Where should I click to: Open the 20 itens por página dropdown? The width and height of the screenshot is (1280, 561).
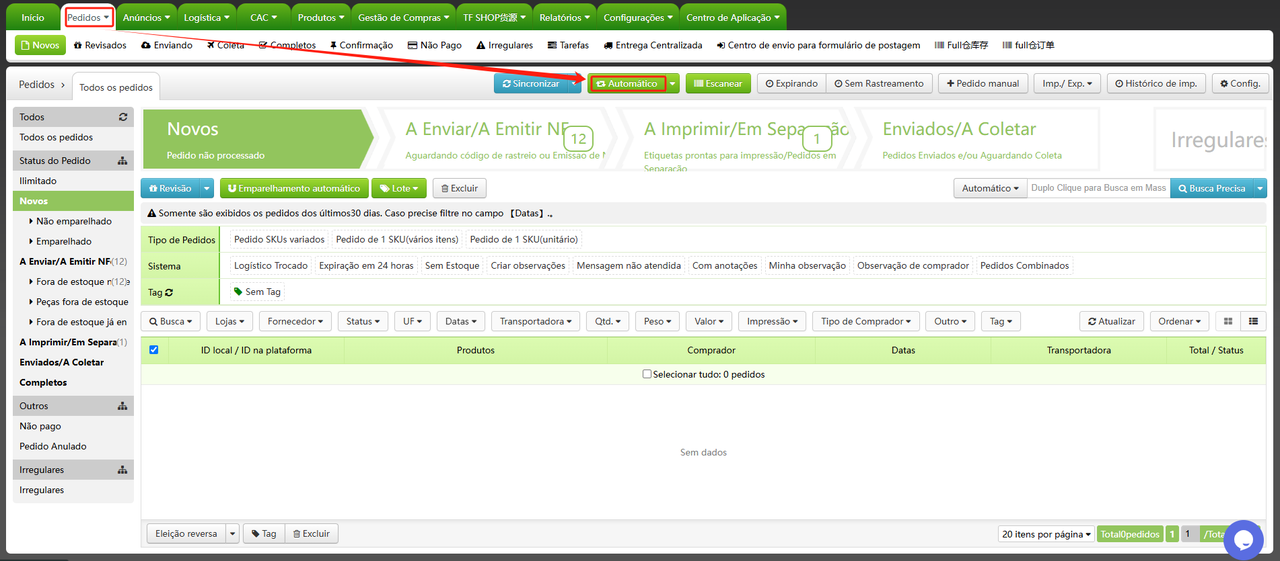(x=1046, y=534)
